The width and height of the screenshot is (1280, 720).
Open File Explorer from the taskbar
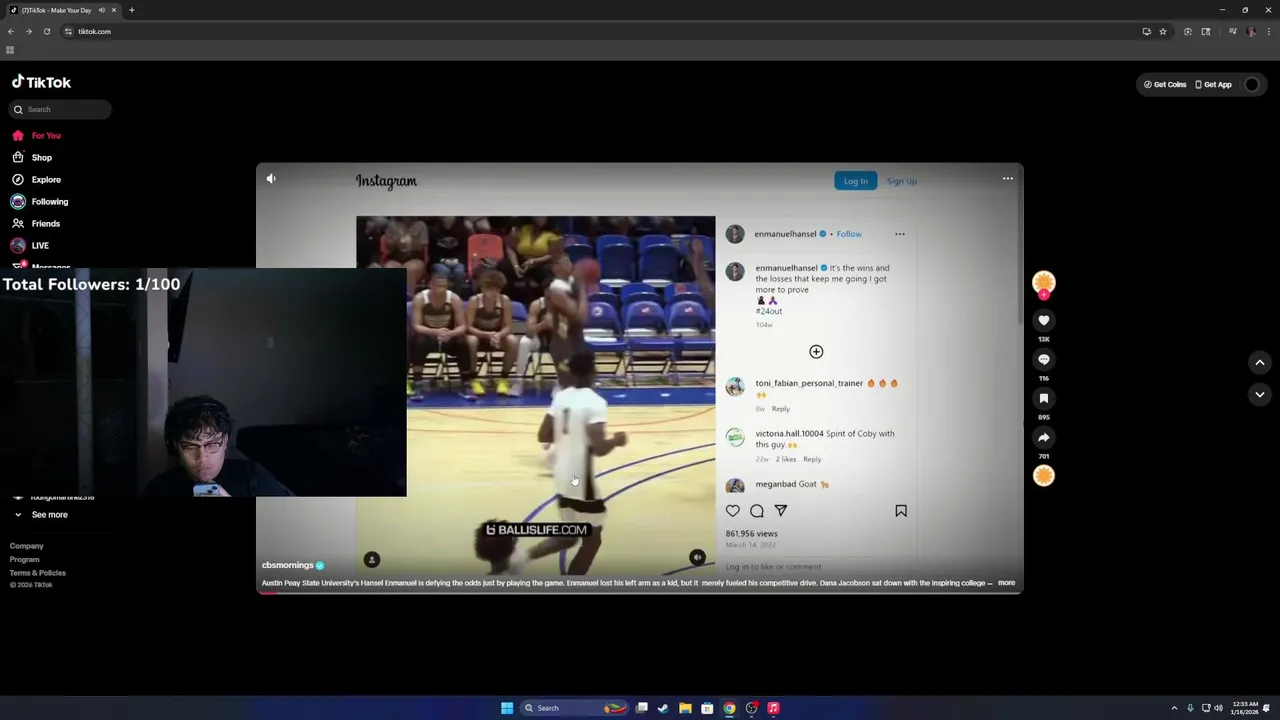click(x=685, y=708)
